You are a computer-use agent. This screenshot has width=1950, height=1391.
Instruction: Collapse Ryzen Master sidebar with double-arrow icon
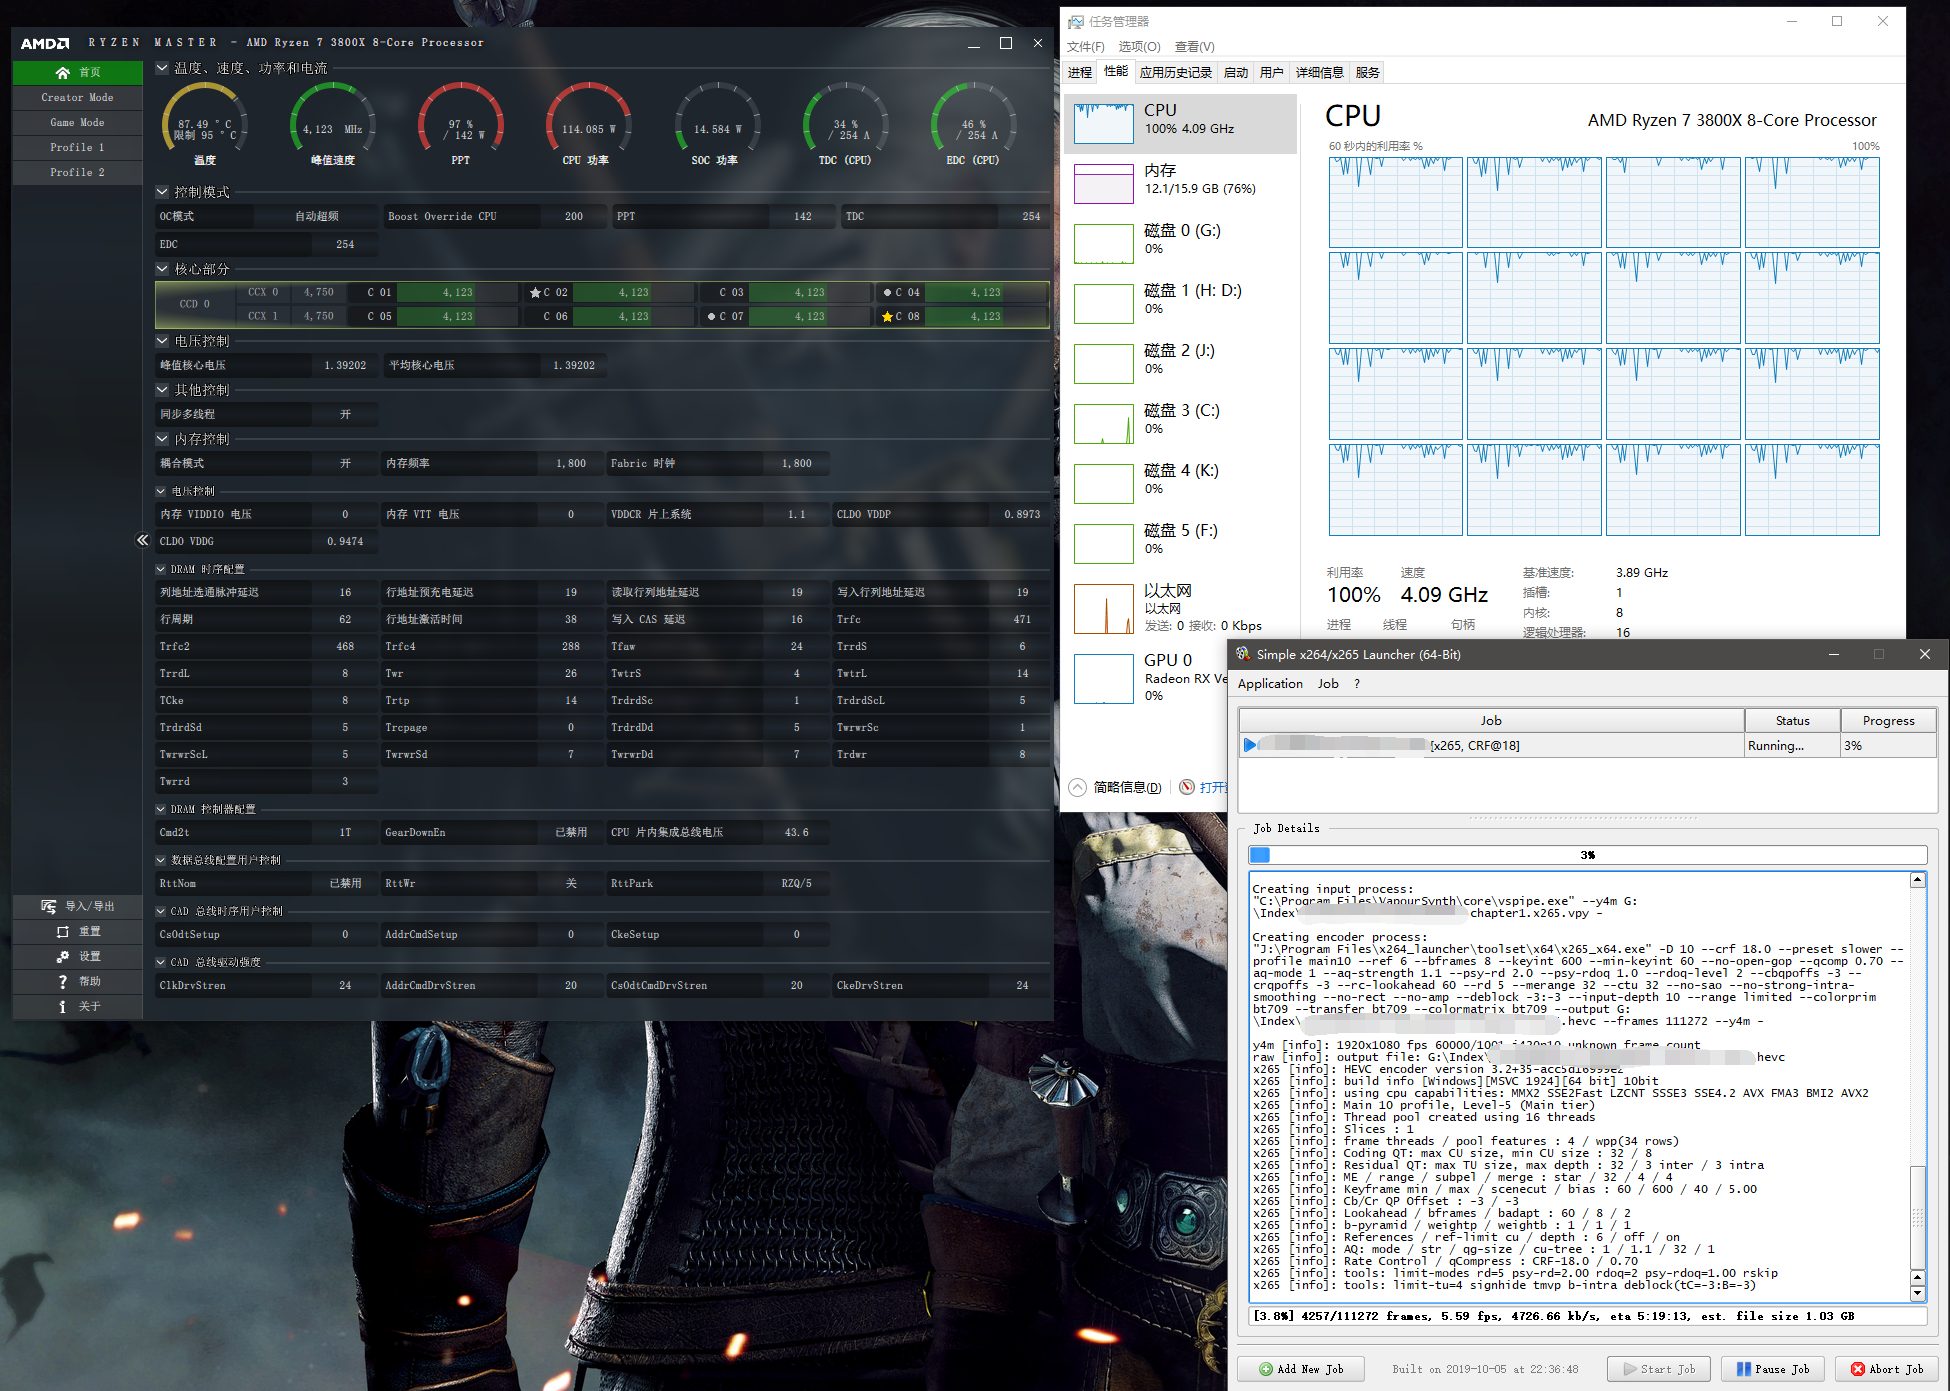pyautogui.click(x=142, y=540)
